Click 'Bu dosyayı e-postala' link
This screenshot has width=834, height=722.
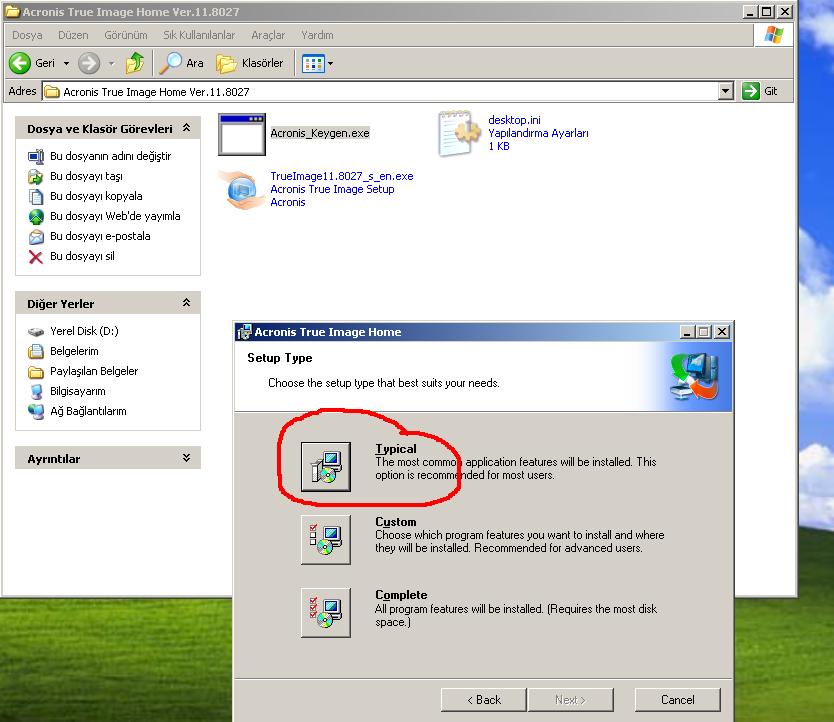point(100,236)
